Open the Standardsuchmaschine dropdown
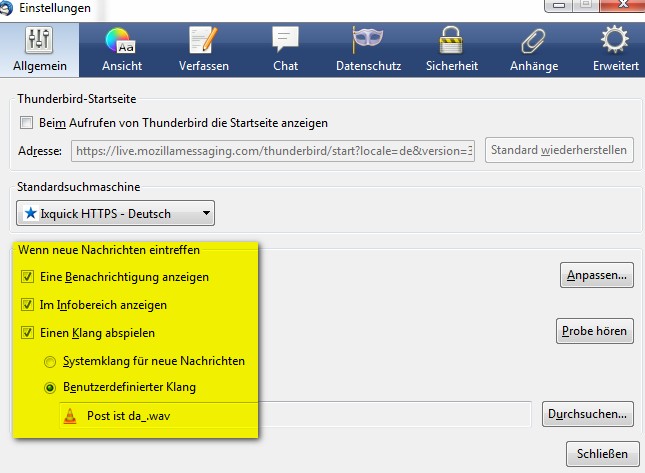645x473 pixels. (115, 213)
